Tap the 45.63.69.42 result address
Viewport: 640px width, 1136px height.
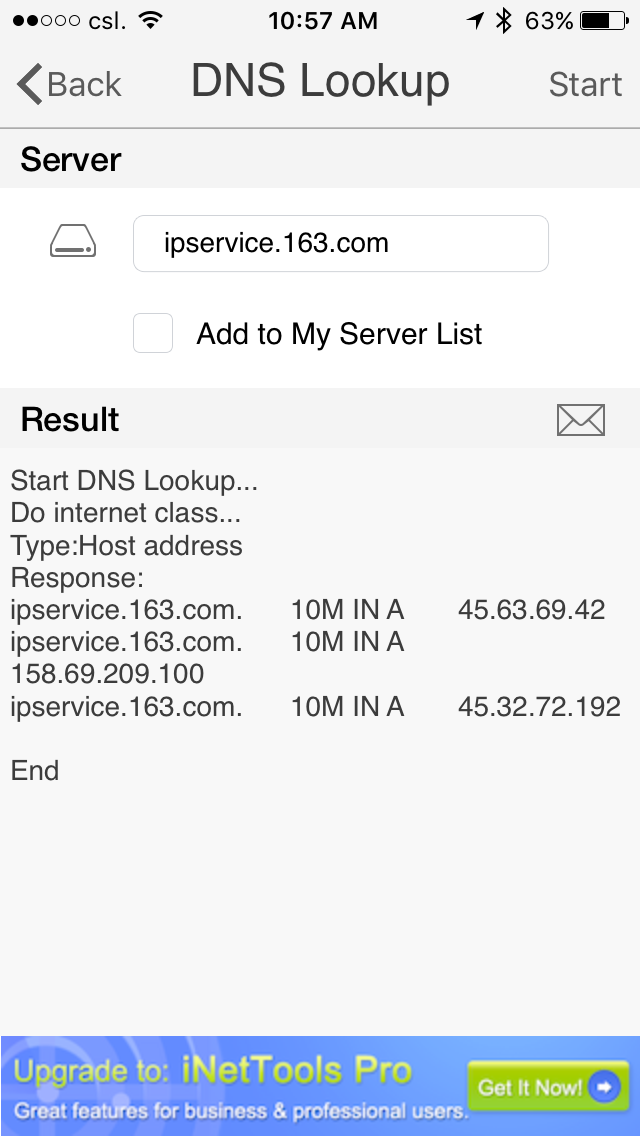531,610
